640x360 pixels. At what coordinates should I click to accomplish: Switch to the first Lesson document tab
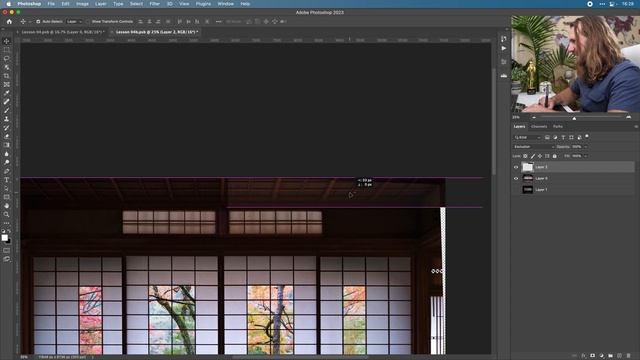pyautogui.click(x=63, y=32)
